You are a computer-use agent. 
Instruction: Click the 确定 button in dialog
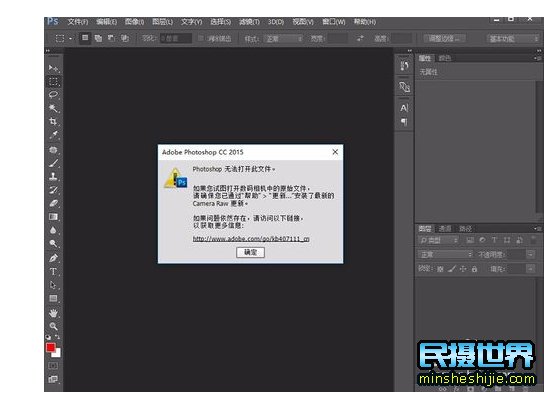click(250, 252)
